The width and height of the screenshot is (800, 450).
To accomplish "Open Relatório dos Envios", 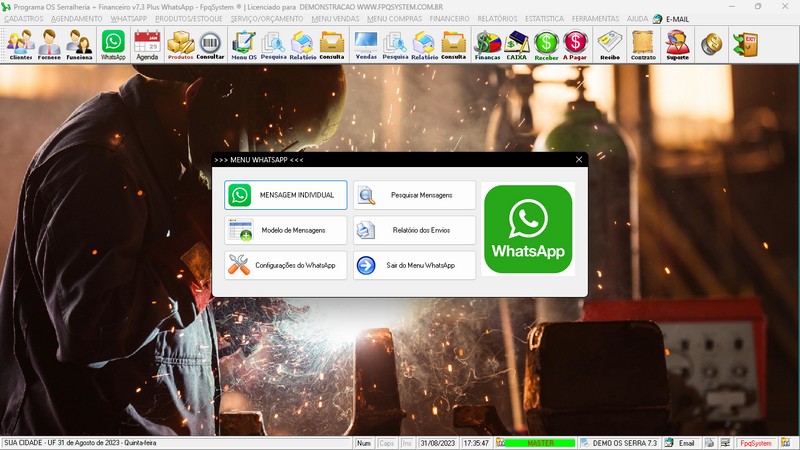I will [414, 230].
